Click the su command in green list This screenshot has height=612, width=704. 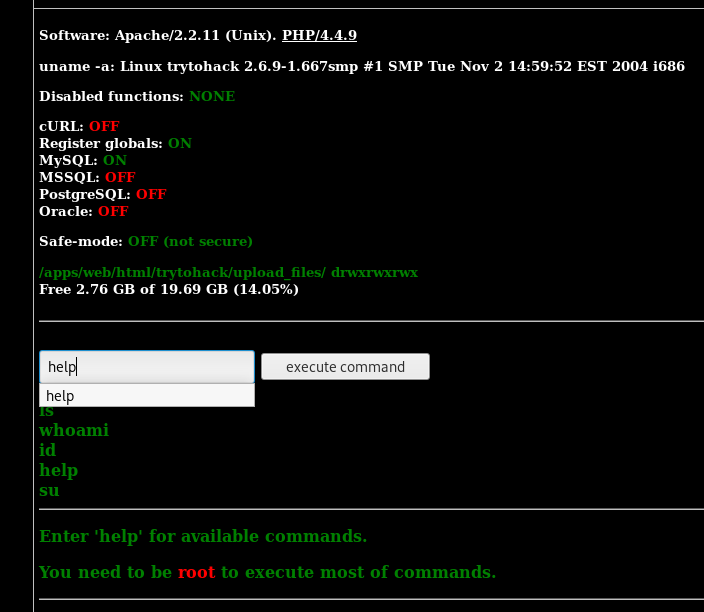pos(49,491)
